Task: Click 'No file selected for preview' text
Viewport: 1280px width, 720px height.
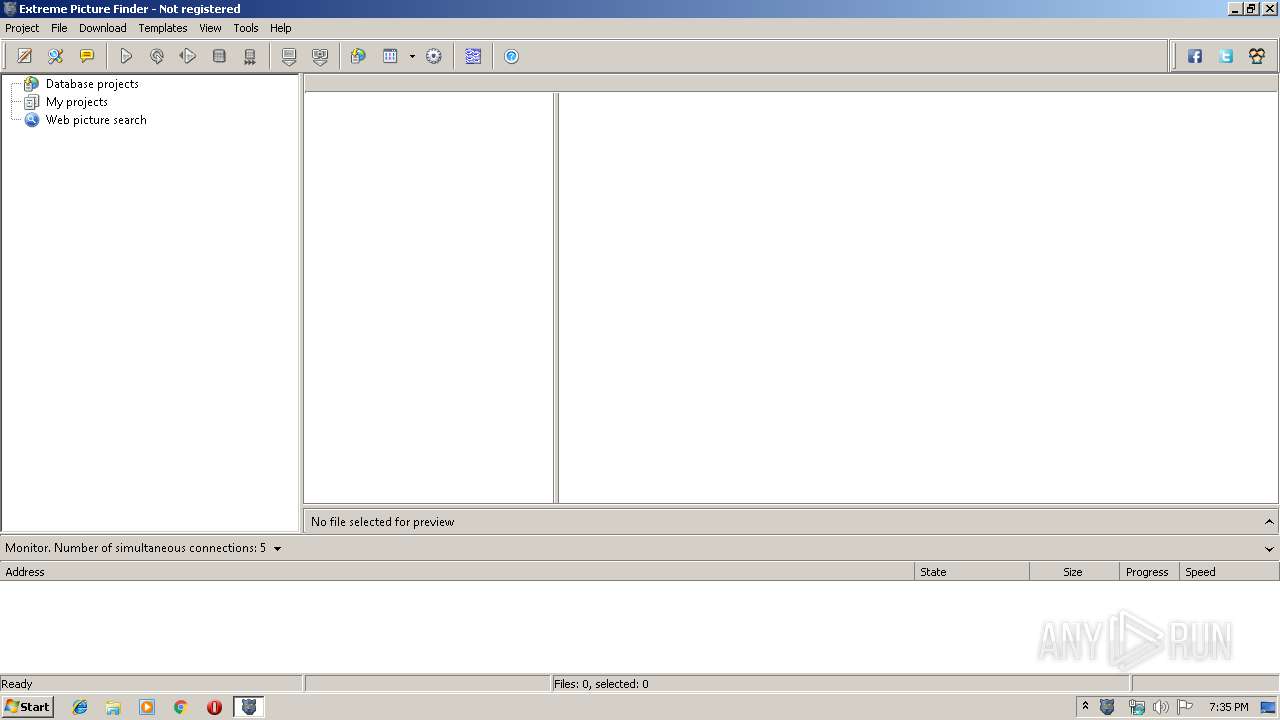Action: [x=382, y=522]
